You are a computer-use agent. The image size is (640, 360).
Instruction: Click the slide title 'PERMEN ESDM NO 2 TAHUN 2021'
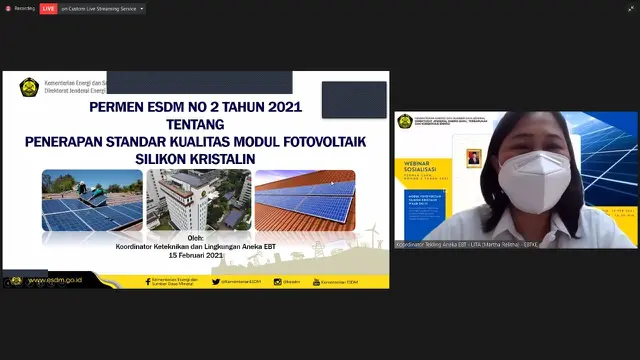pyautogui.click(x=196, y=107)
